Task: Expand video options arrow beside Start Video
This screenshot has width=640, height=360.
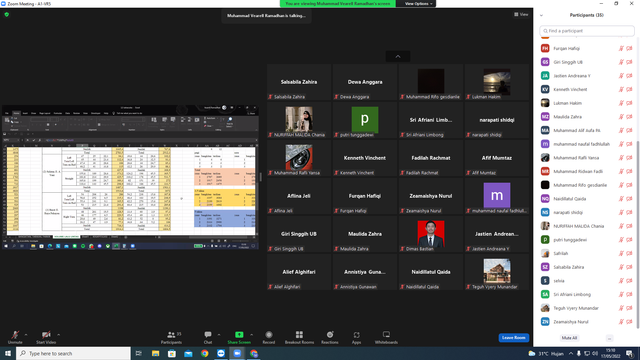Action: point(58,335)
